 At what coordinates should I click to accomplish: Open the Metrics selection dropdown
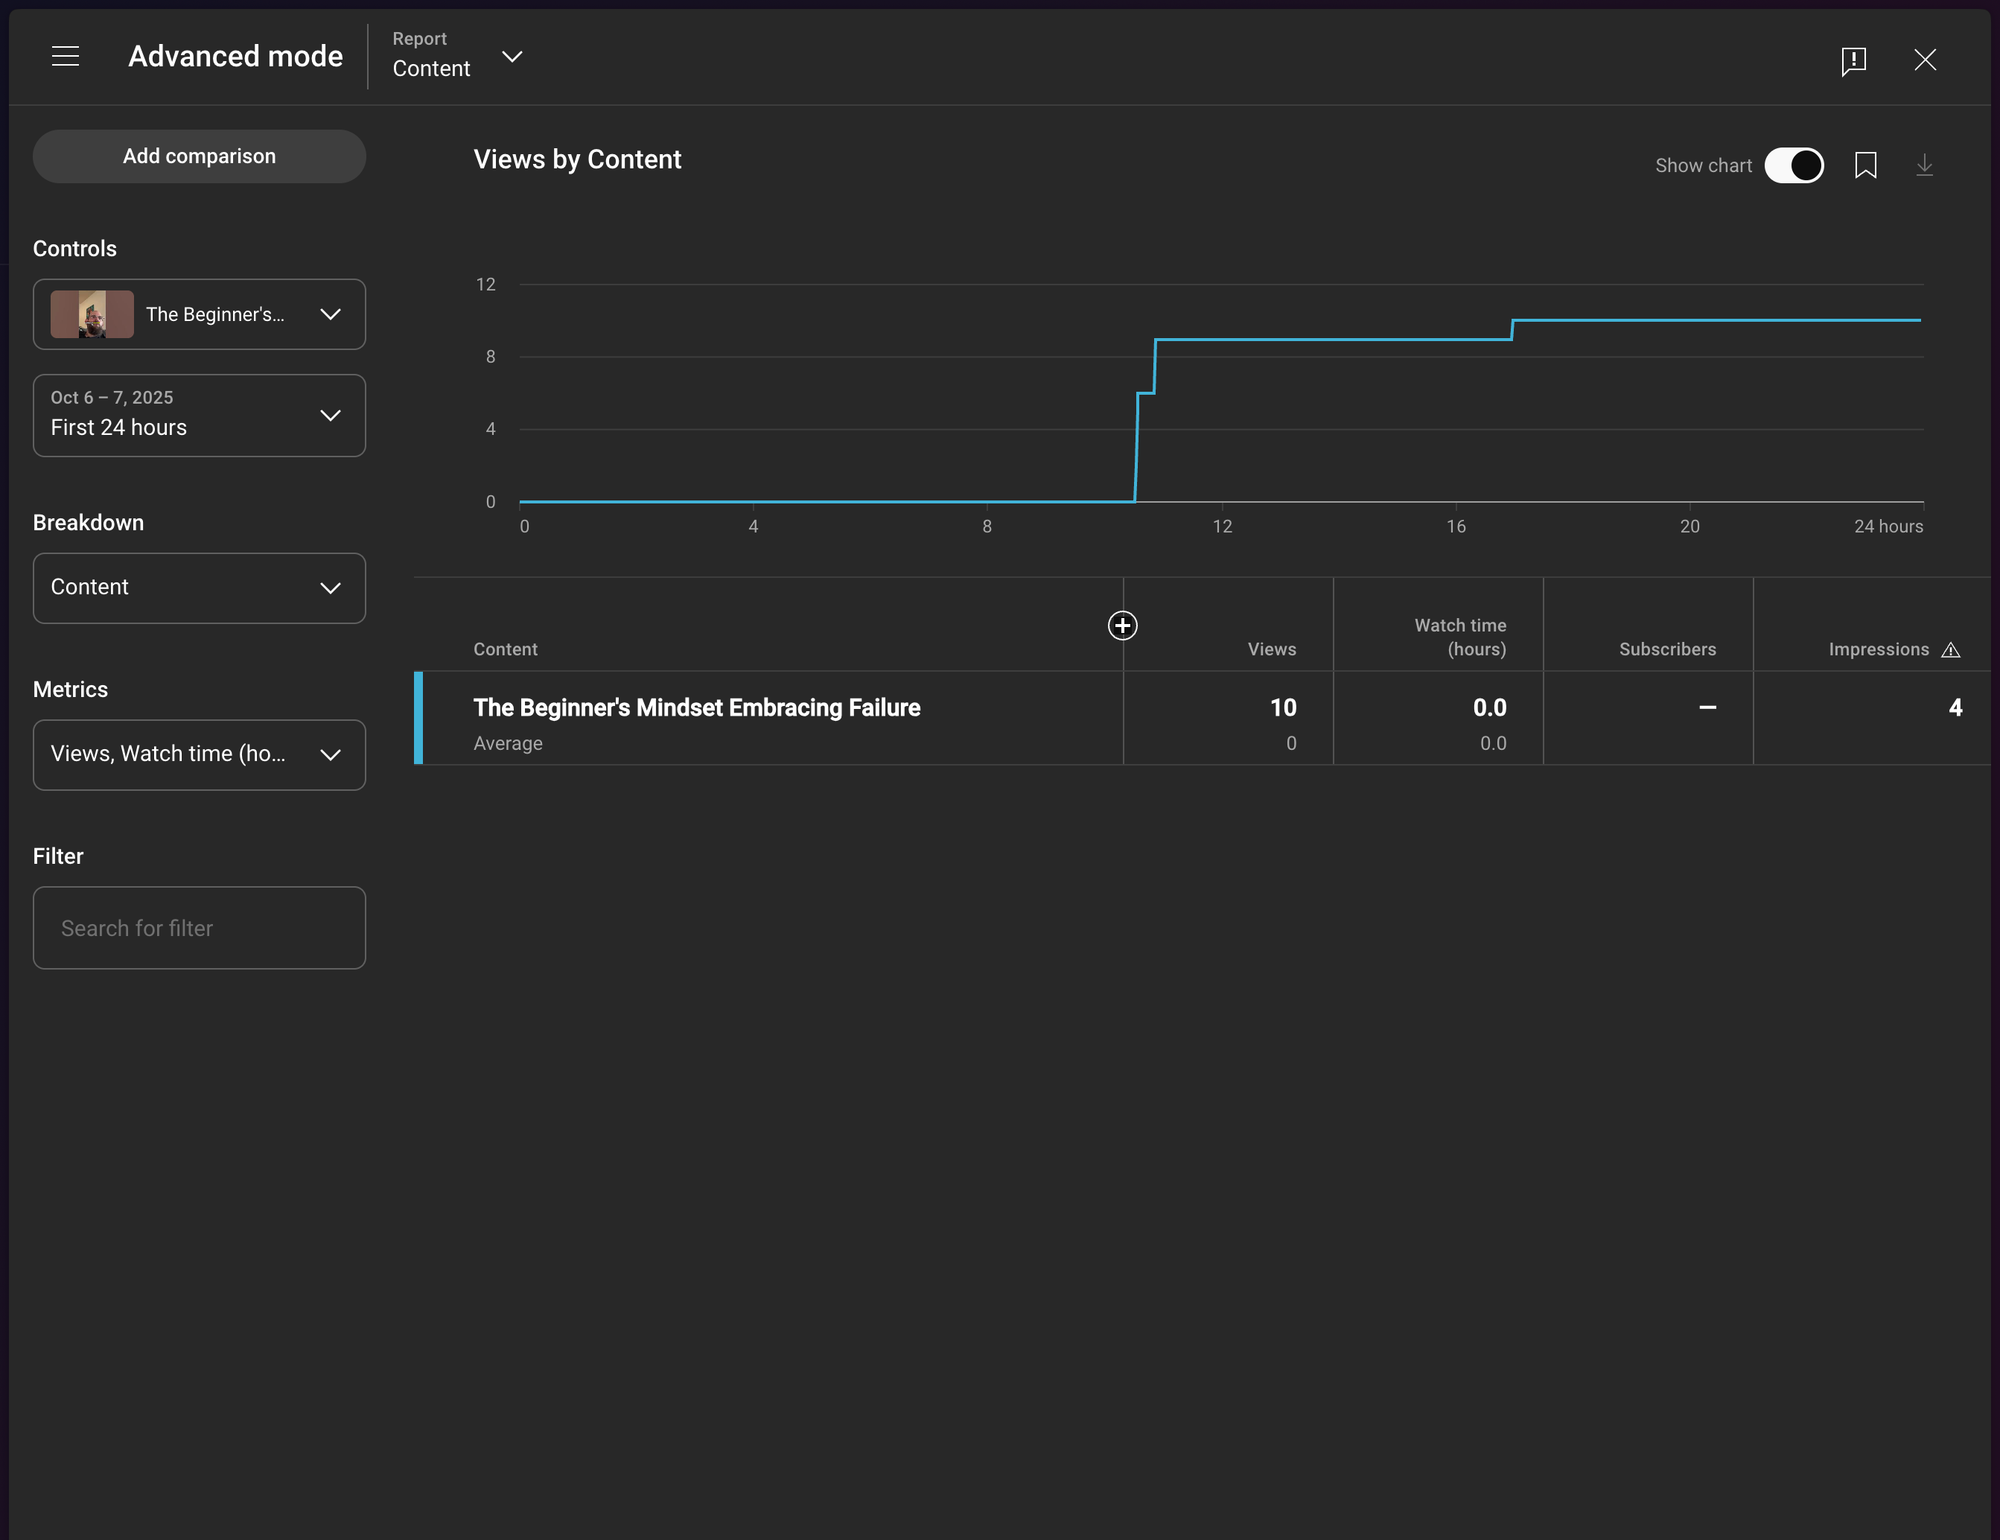pyautogui.click(x=199, y=755)
